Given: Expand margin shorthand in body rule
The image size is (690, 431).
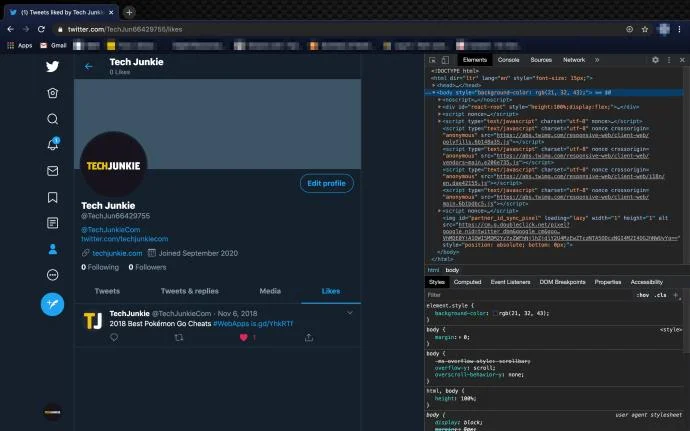Looking at the screenshot, I should [x=459, y=337].
